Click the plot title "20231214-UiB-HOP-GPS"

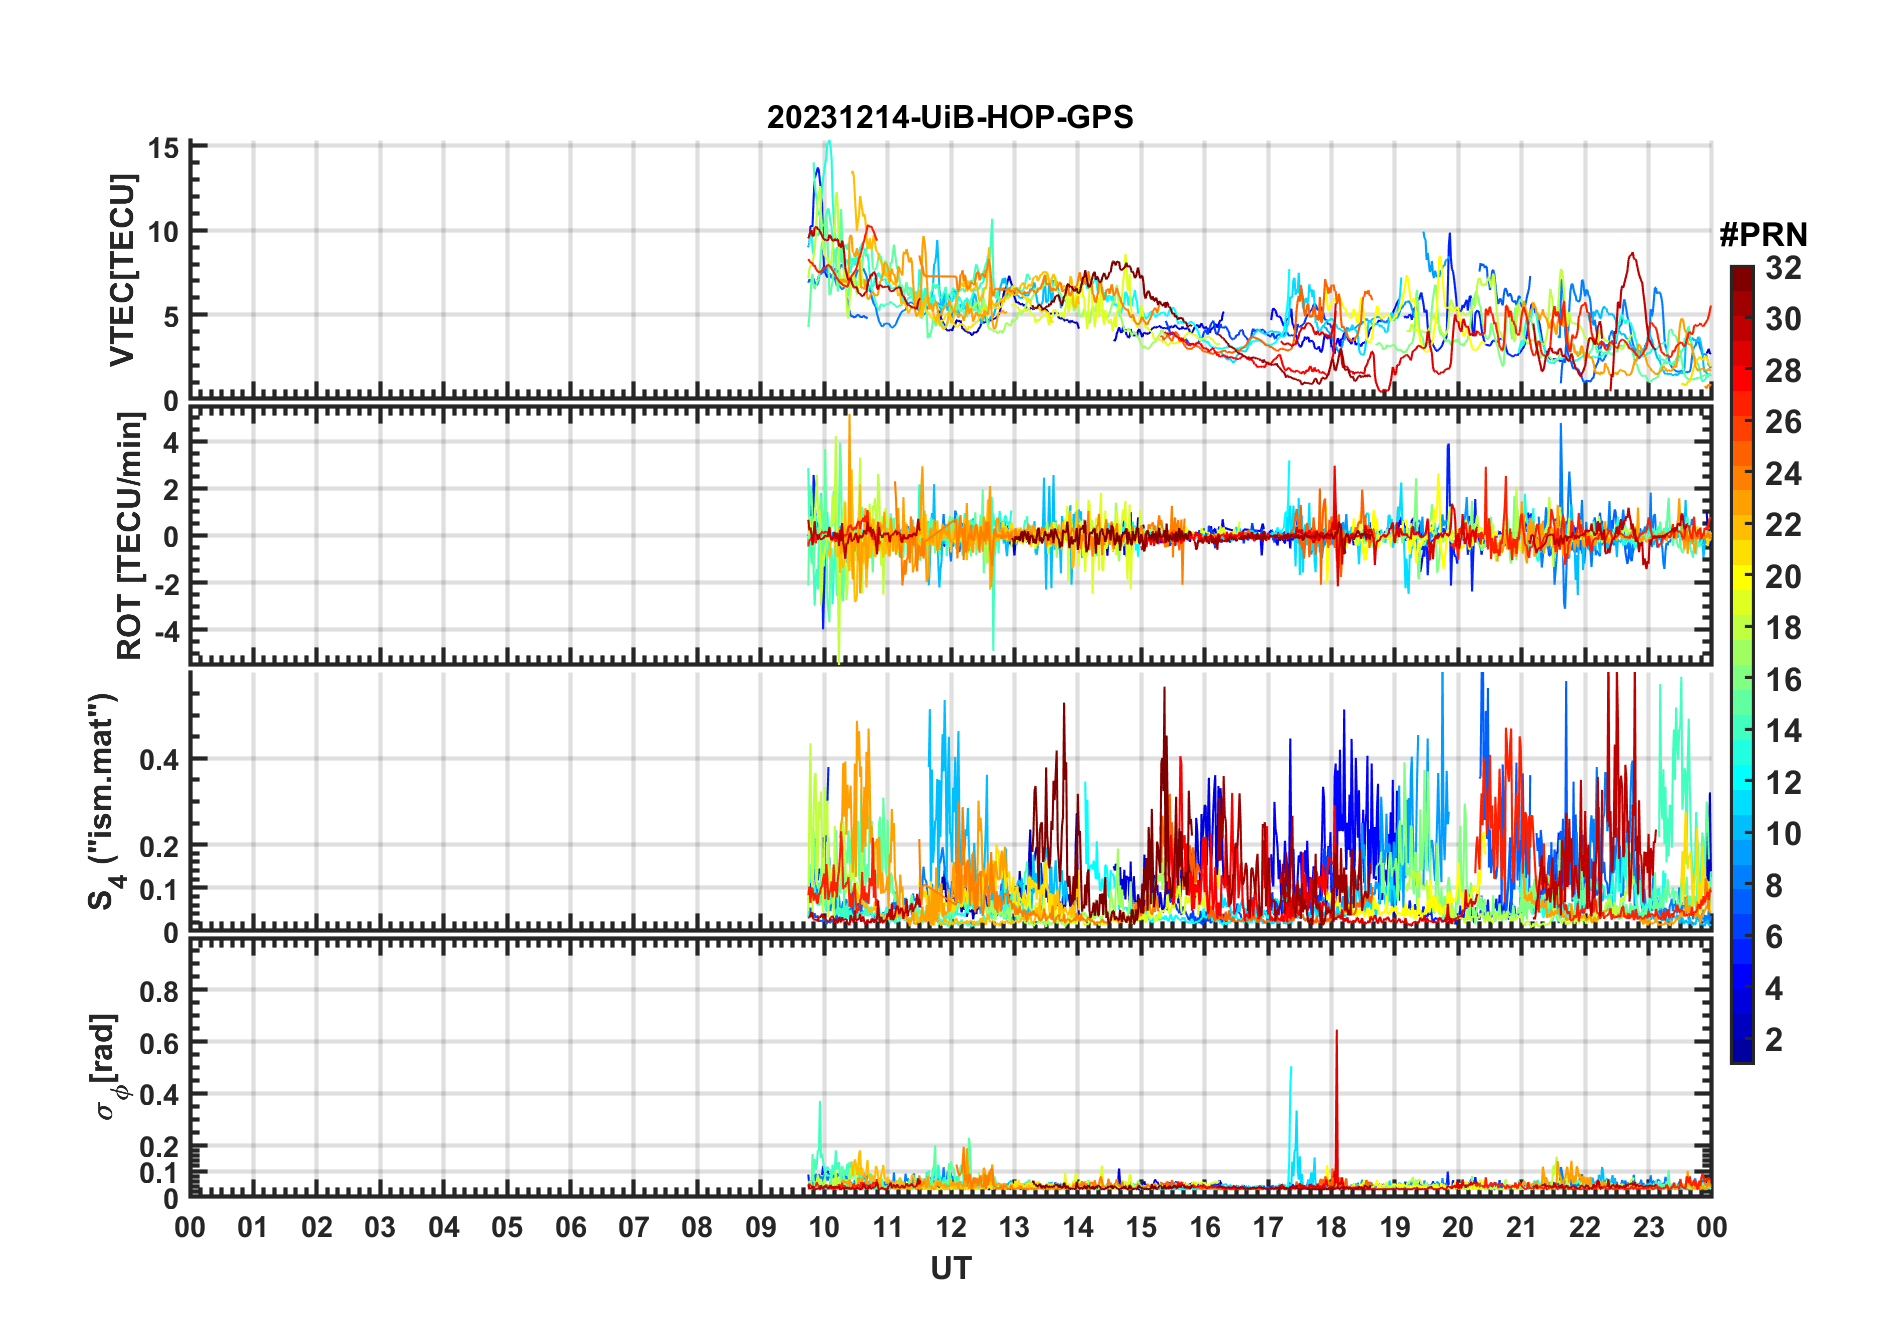[950, 118]
